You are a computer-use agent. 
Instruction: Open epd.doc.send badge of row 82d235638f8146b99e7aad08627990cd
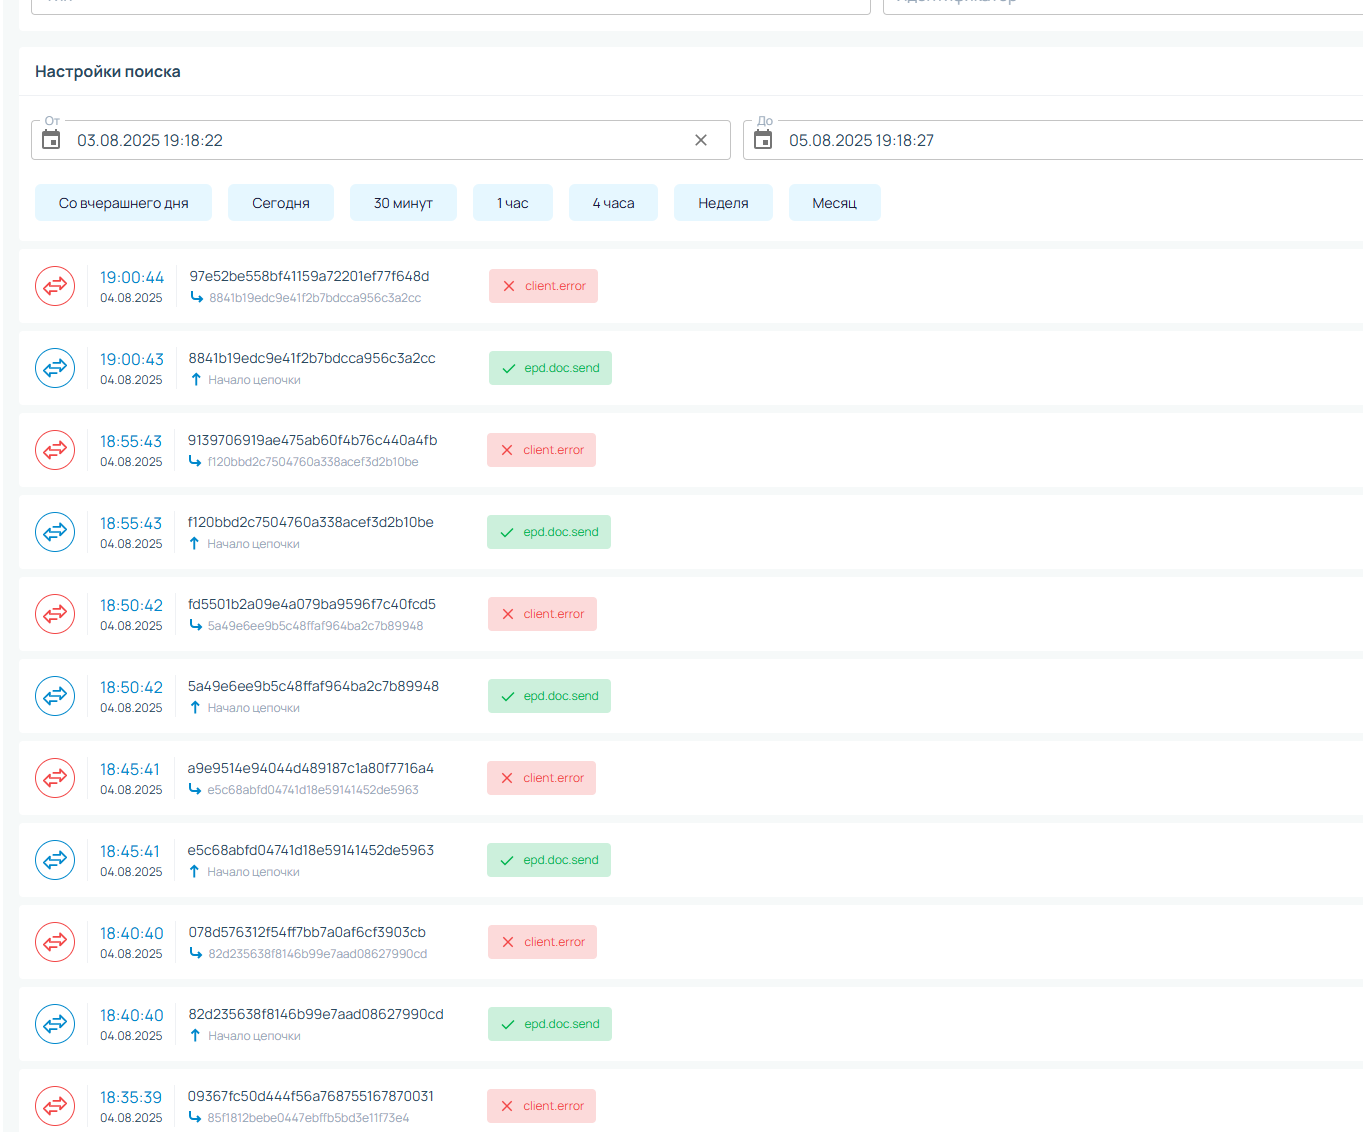[550, 1024]
